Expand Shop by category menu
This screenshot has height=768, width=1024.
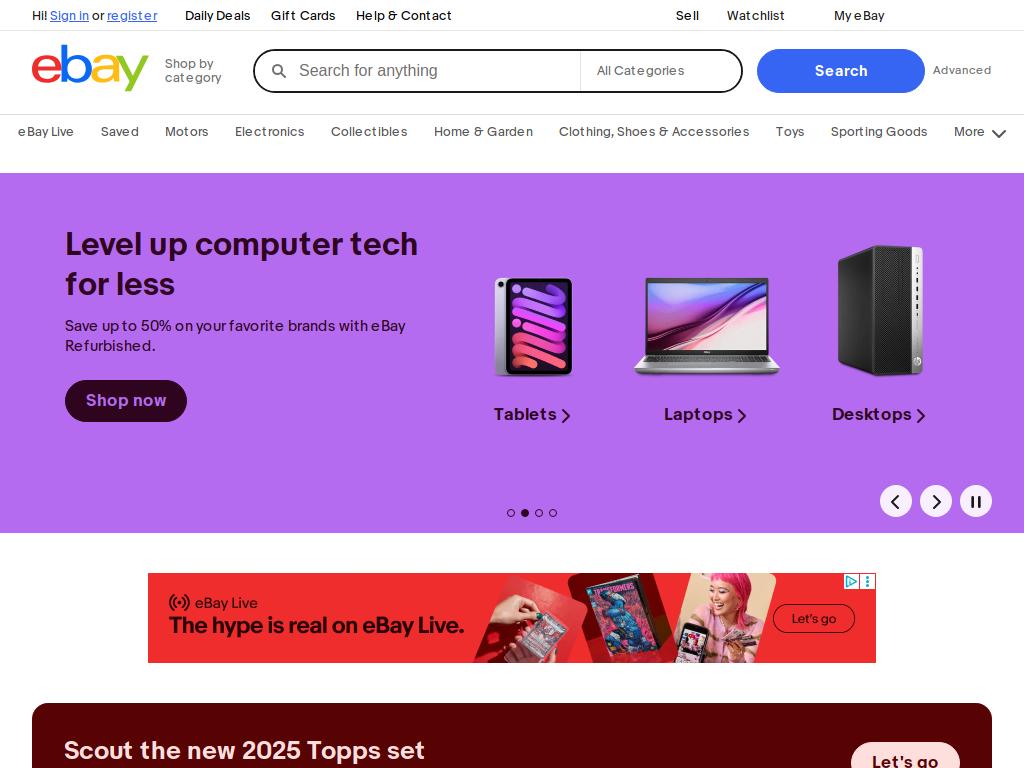point(193,71)
